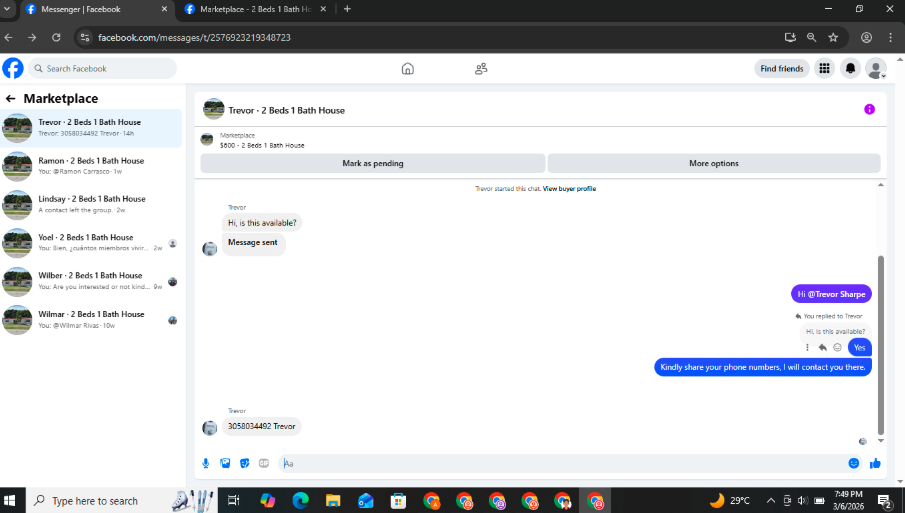Image resolution: width=905 pixels, height=513 pixels.
Task: Open Task View on taskbar
Action: pos(234,500)
